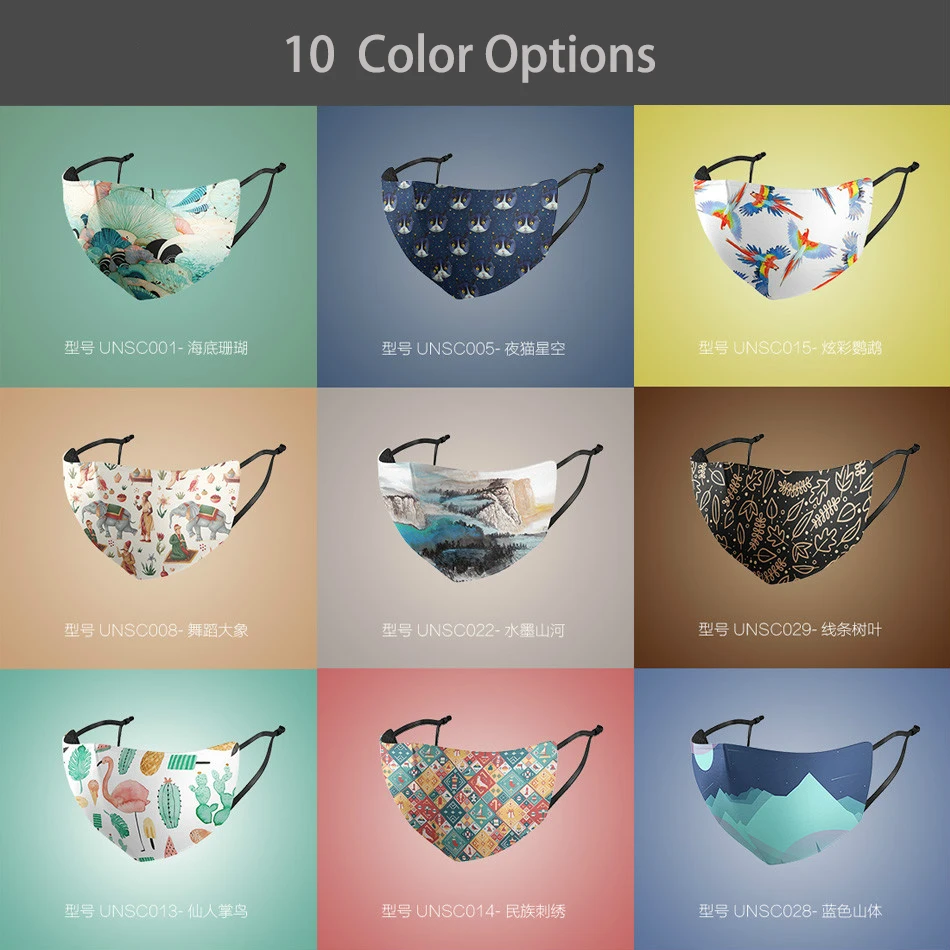Click the 10 Color Options heading

[470, 55]
